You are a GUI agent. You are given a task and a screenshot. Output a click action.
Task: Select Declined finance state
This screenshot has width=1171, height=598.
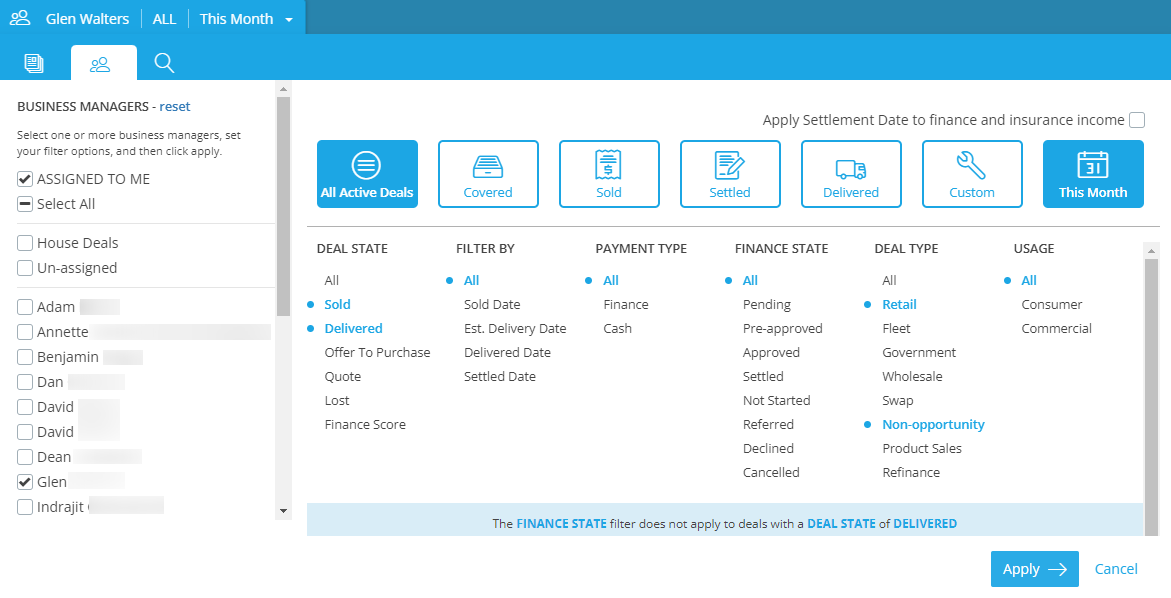tap(768, 448)
